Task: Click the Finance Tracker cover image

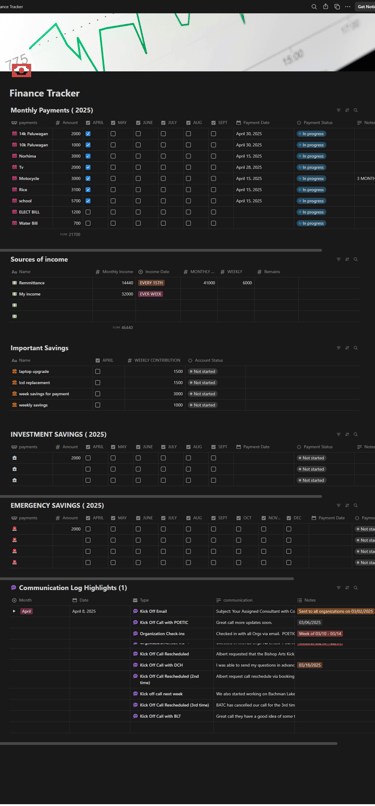Action: tap(188, 42)
